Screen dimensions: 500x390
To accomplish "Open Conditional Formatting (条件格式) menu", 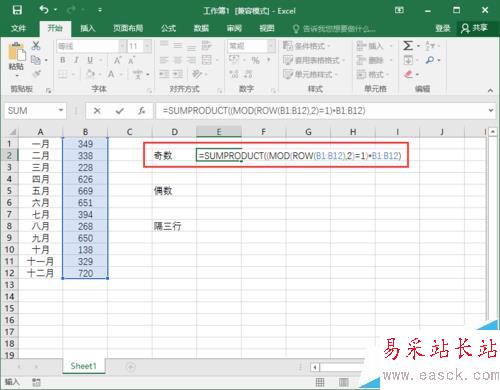I will tap(306, 46).
